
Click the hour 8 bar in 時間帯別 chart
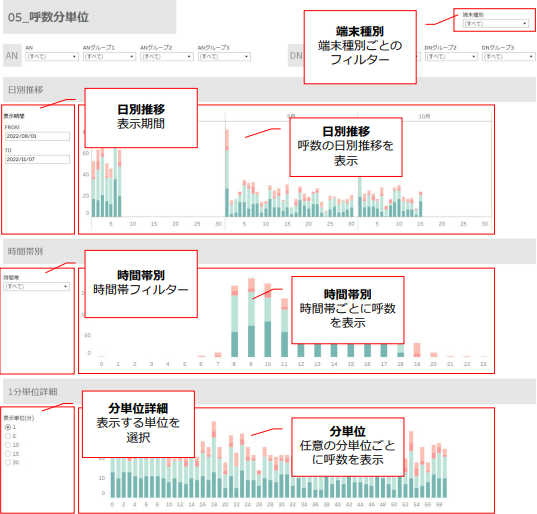click(235, 322)
